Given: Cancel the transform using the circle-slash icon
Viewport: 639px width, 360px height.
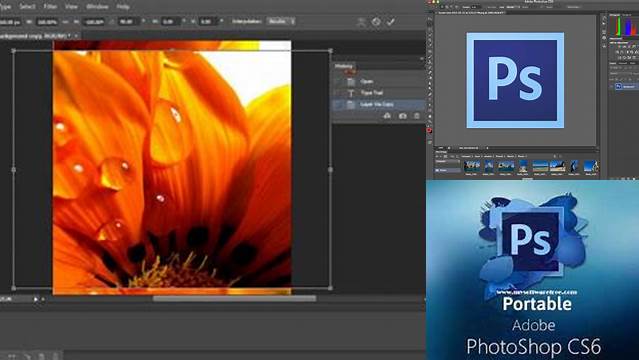Looking at the screenshot, I should 376,22.
